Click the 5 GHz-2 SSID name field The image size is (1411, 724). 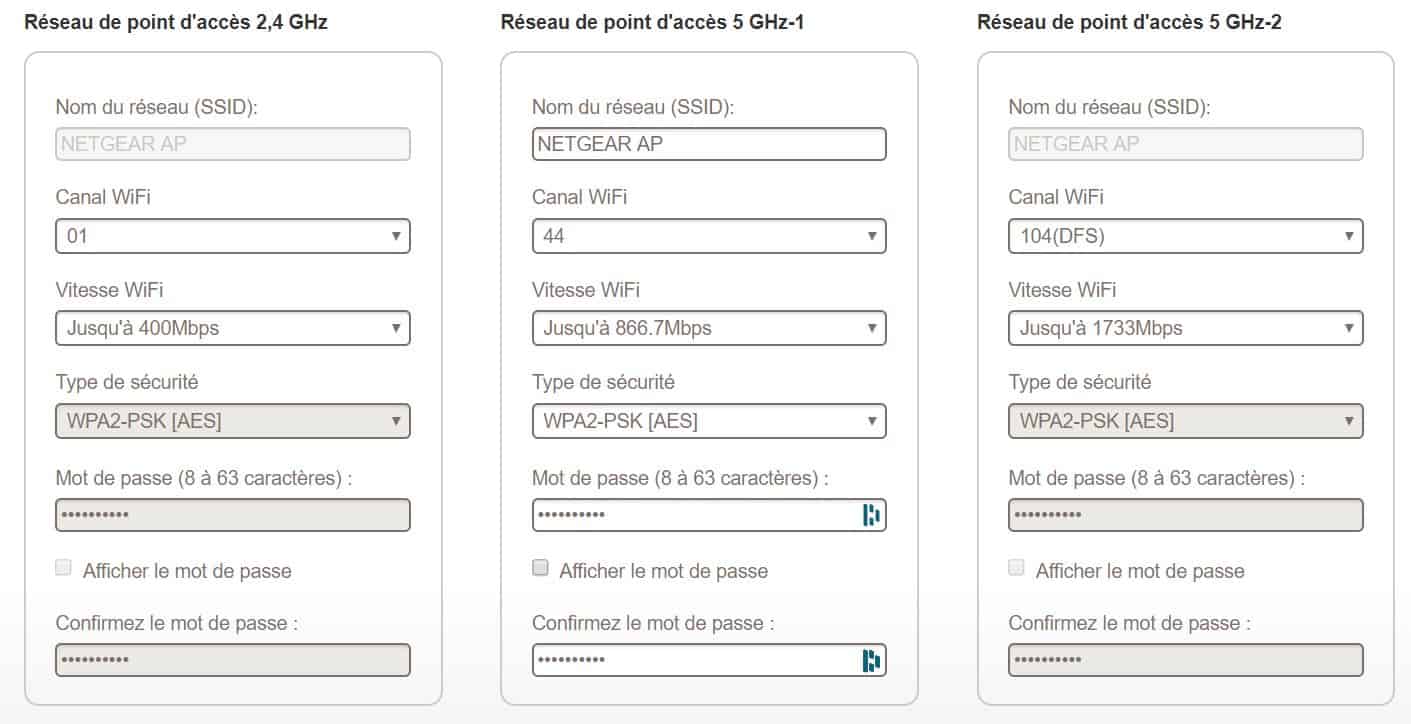[1185, 144]
